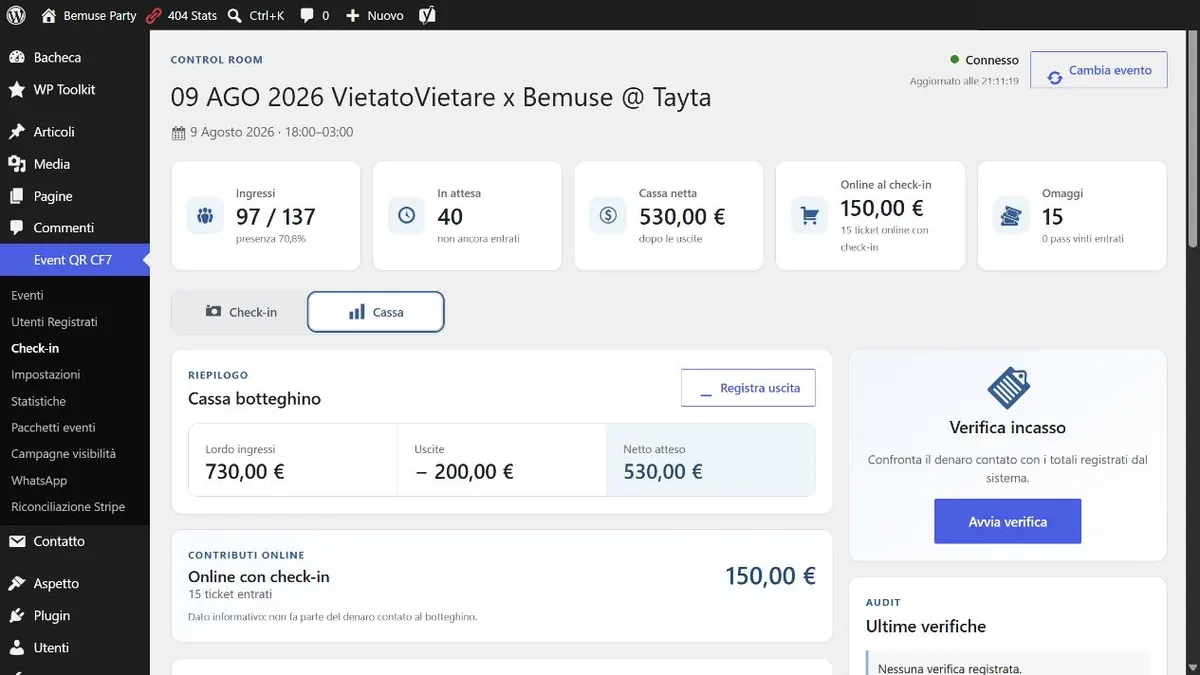
Task: Switch to the Check-in tab
Action: [x=240, y=312]
